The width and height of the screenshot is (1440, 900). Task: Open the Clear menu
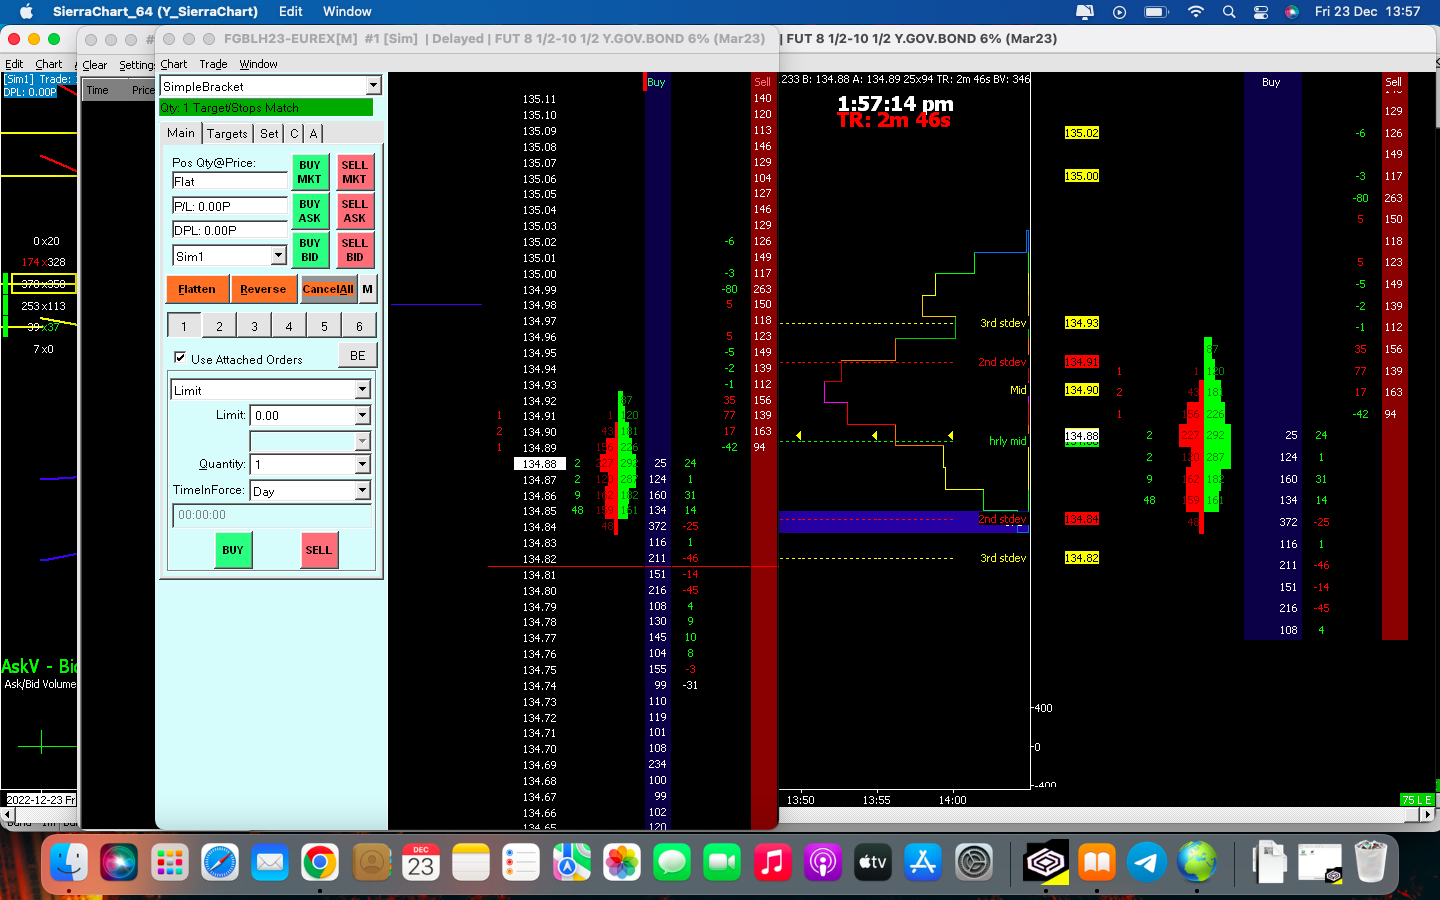[x=94, y=65]
